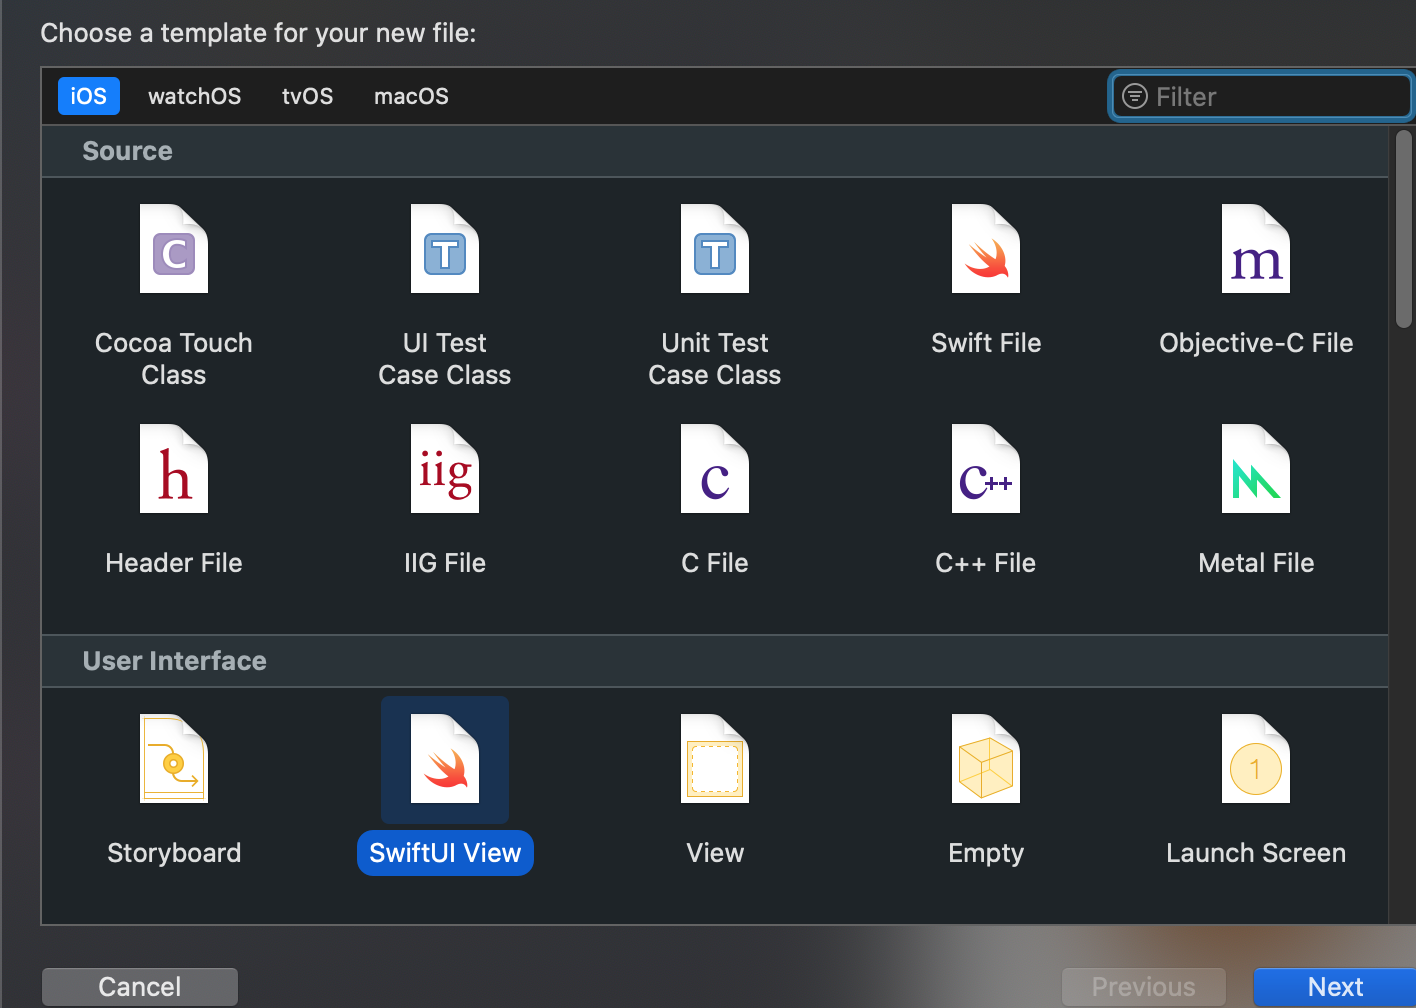Click the "Unit Test Case Class" label
Image resolution: width=1416 pixels, height=1008 pixels.
[x=715, y=359]
